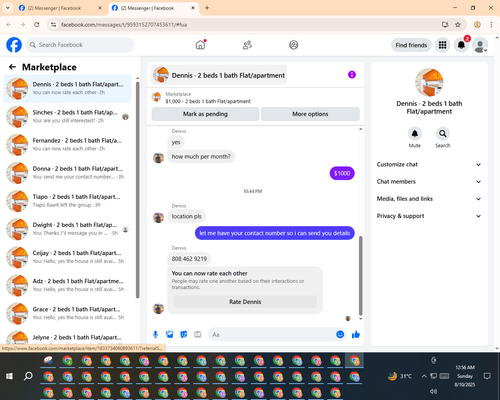Choose a sticker icon in the composer
Screen dimensions: 500x400
(x=184, y=334)
